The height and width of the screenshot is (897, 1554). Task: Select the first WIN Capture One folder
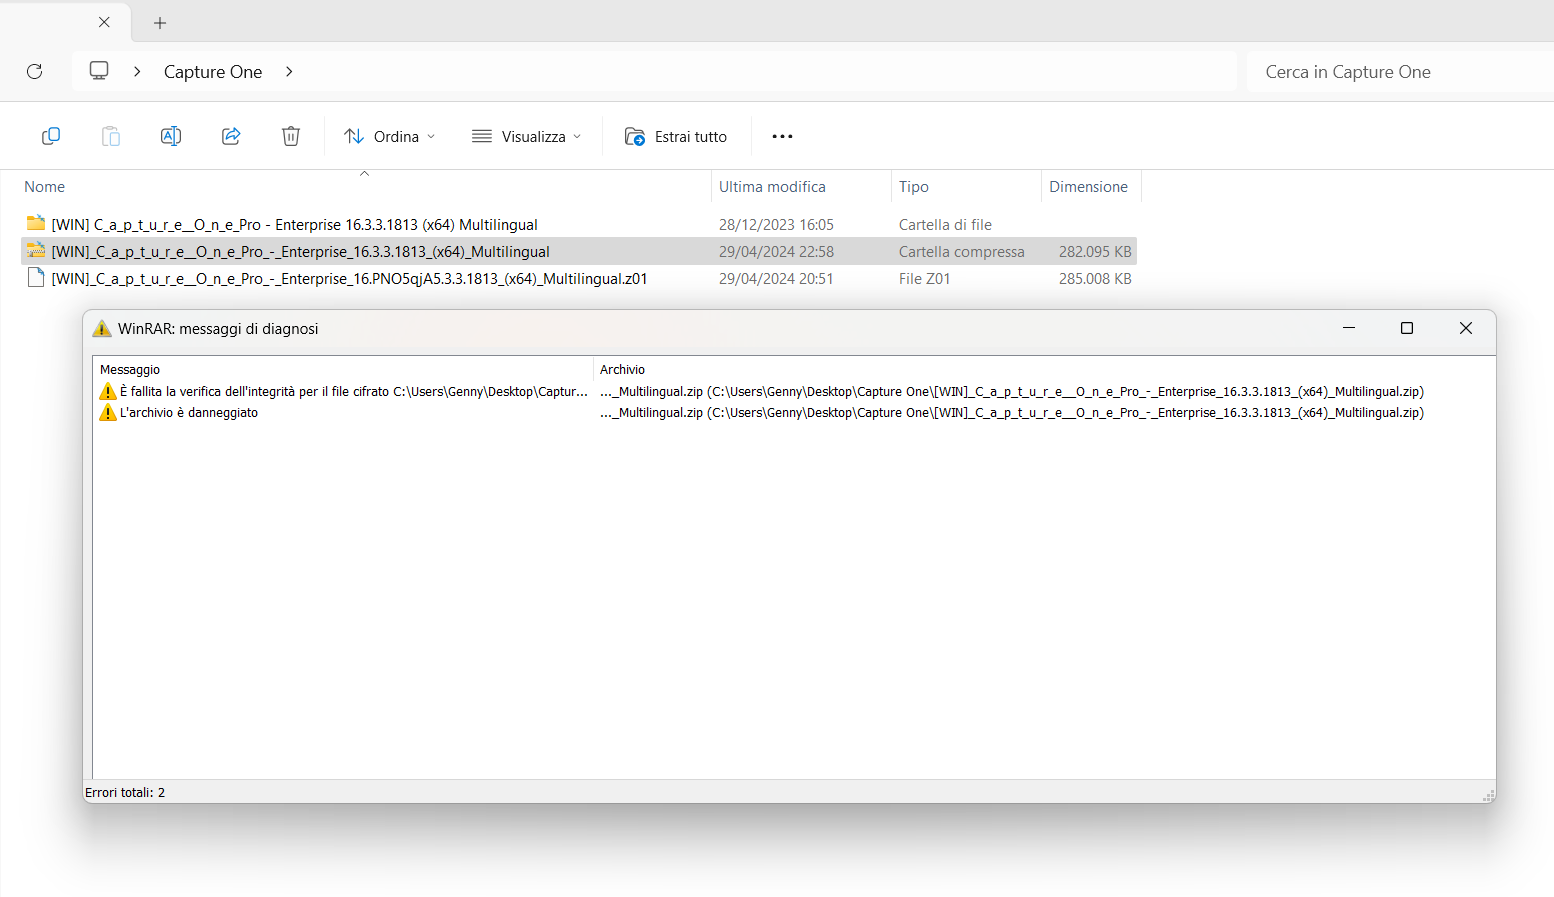pyautogui.click(x=294, y=225)
